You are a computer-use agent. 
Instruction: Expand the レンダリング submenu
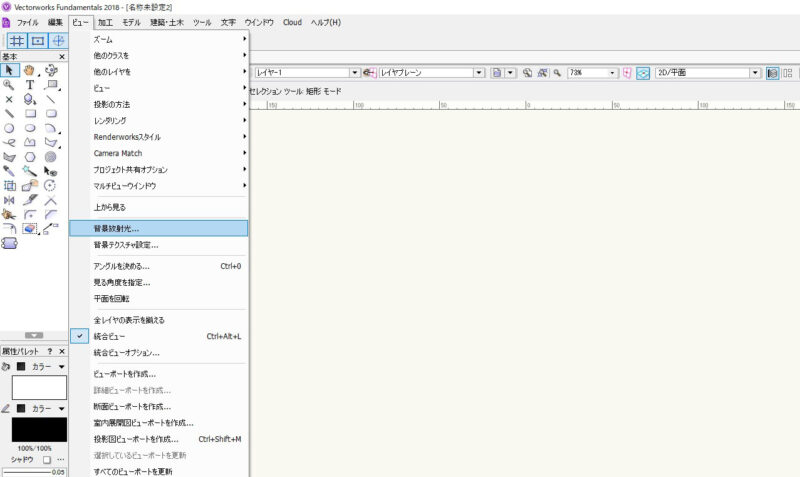[x=159, y=121]
